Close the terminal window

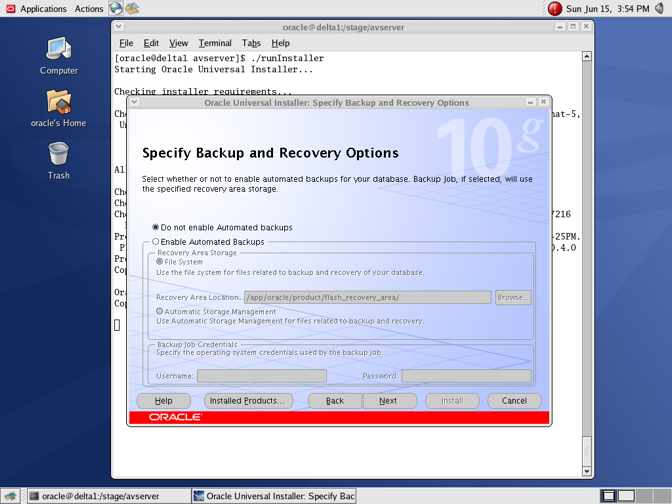click(x=586, y=27)
